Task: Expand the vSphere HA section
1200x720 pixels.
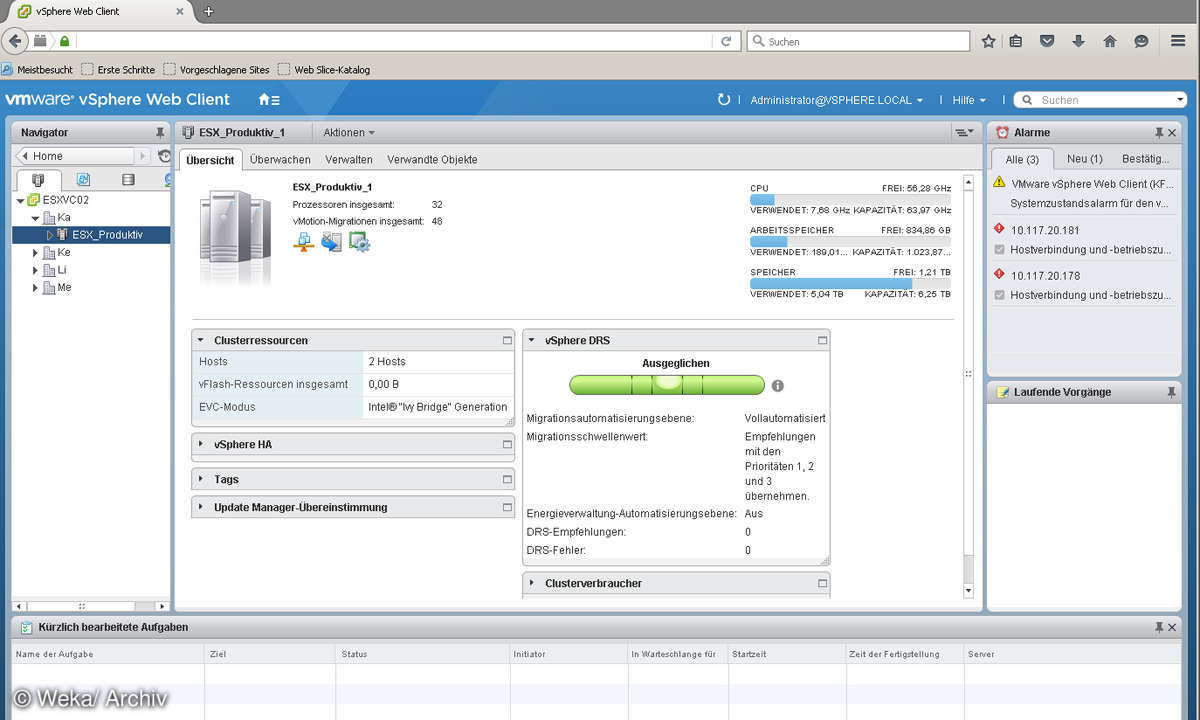Action: (x=201, y=445)
